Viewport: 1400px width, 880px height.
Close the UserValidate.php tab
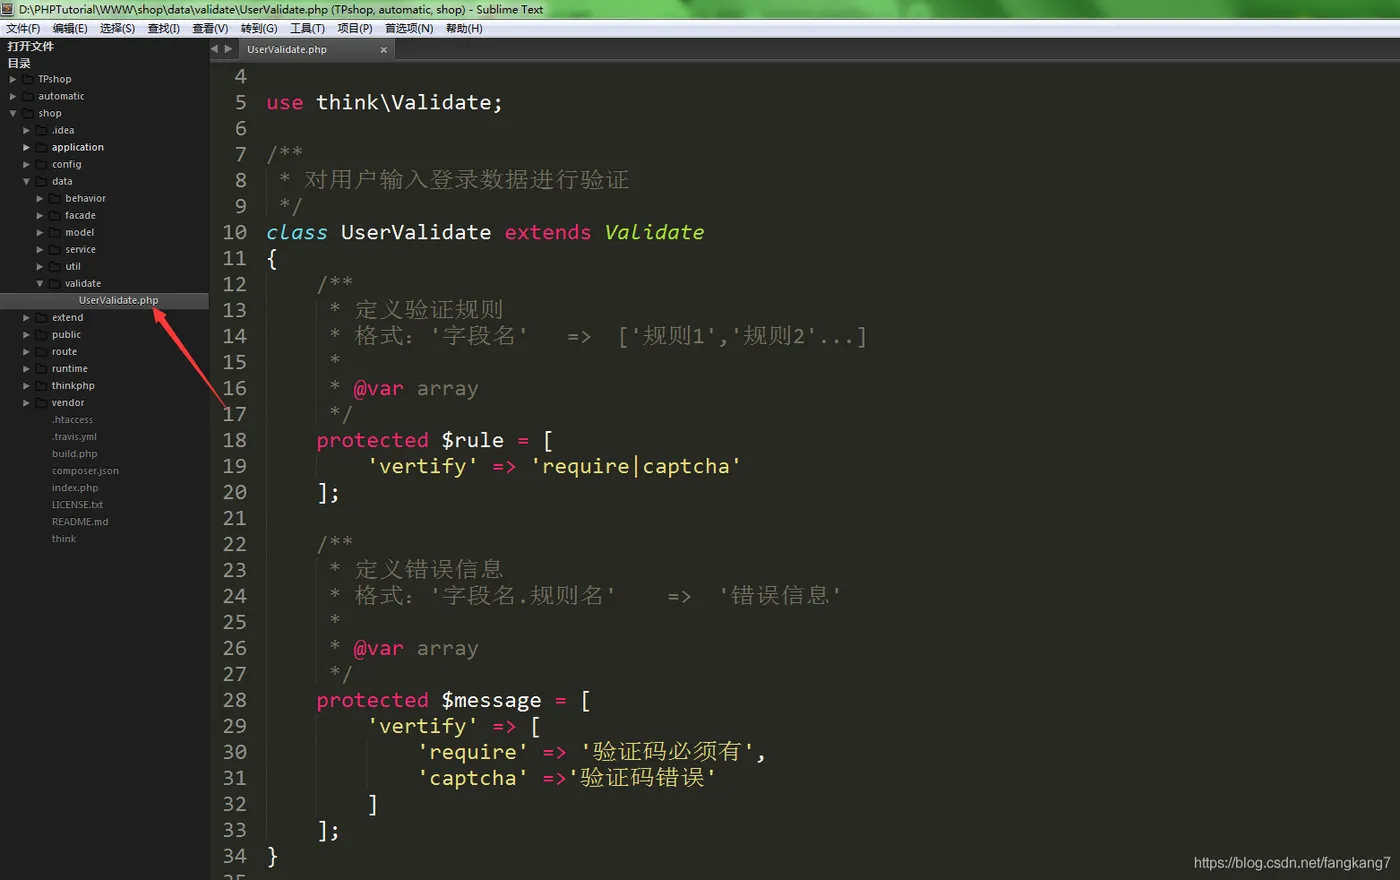tap(383, 49)
